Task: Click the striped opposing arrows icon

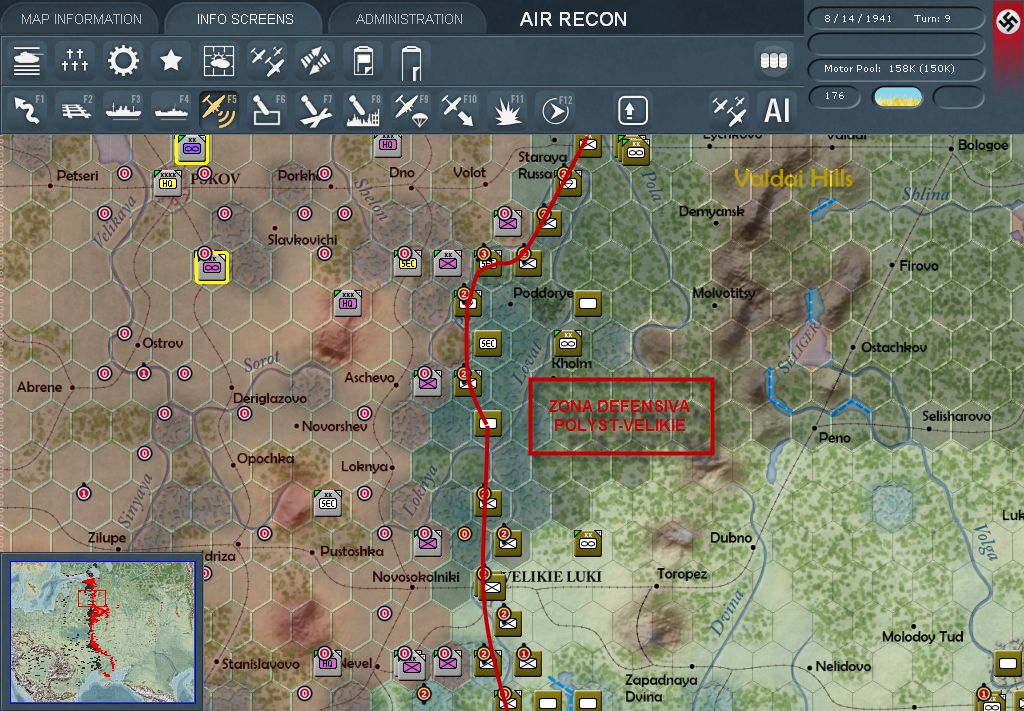Action: [x=316, y=61]
